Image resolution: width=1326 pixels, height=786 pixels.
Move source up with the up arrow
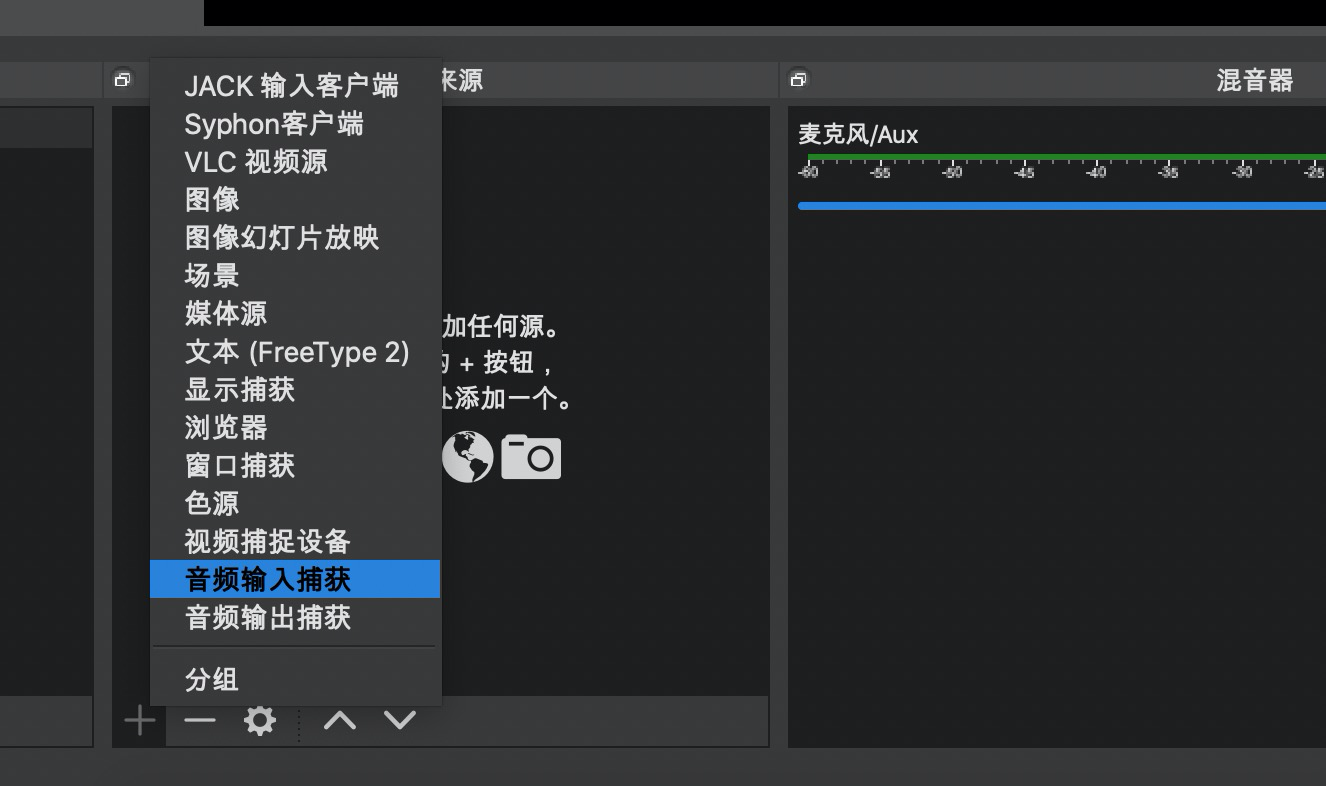340,720
